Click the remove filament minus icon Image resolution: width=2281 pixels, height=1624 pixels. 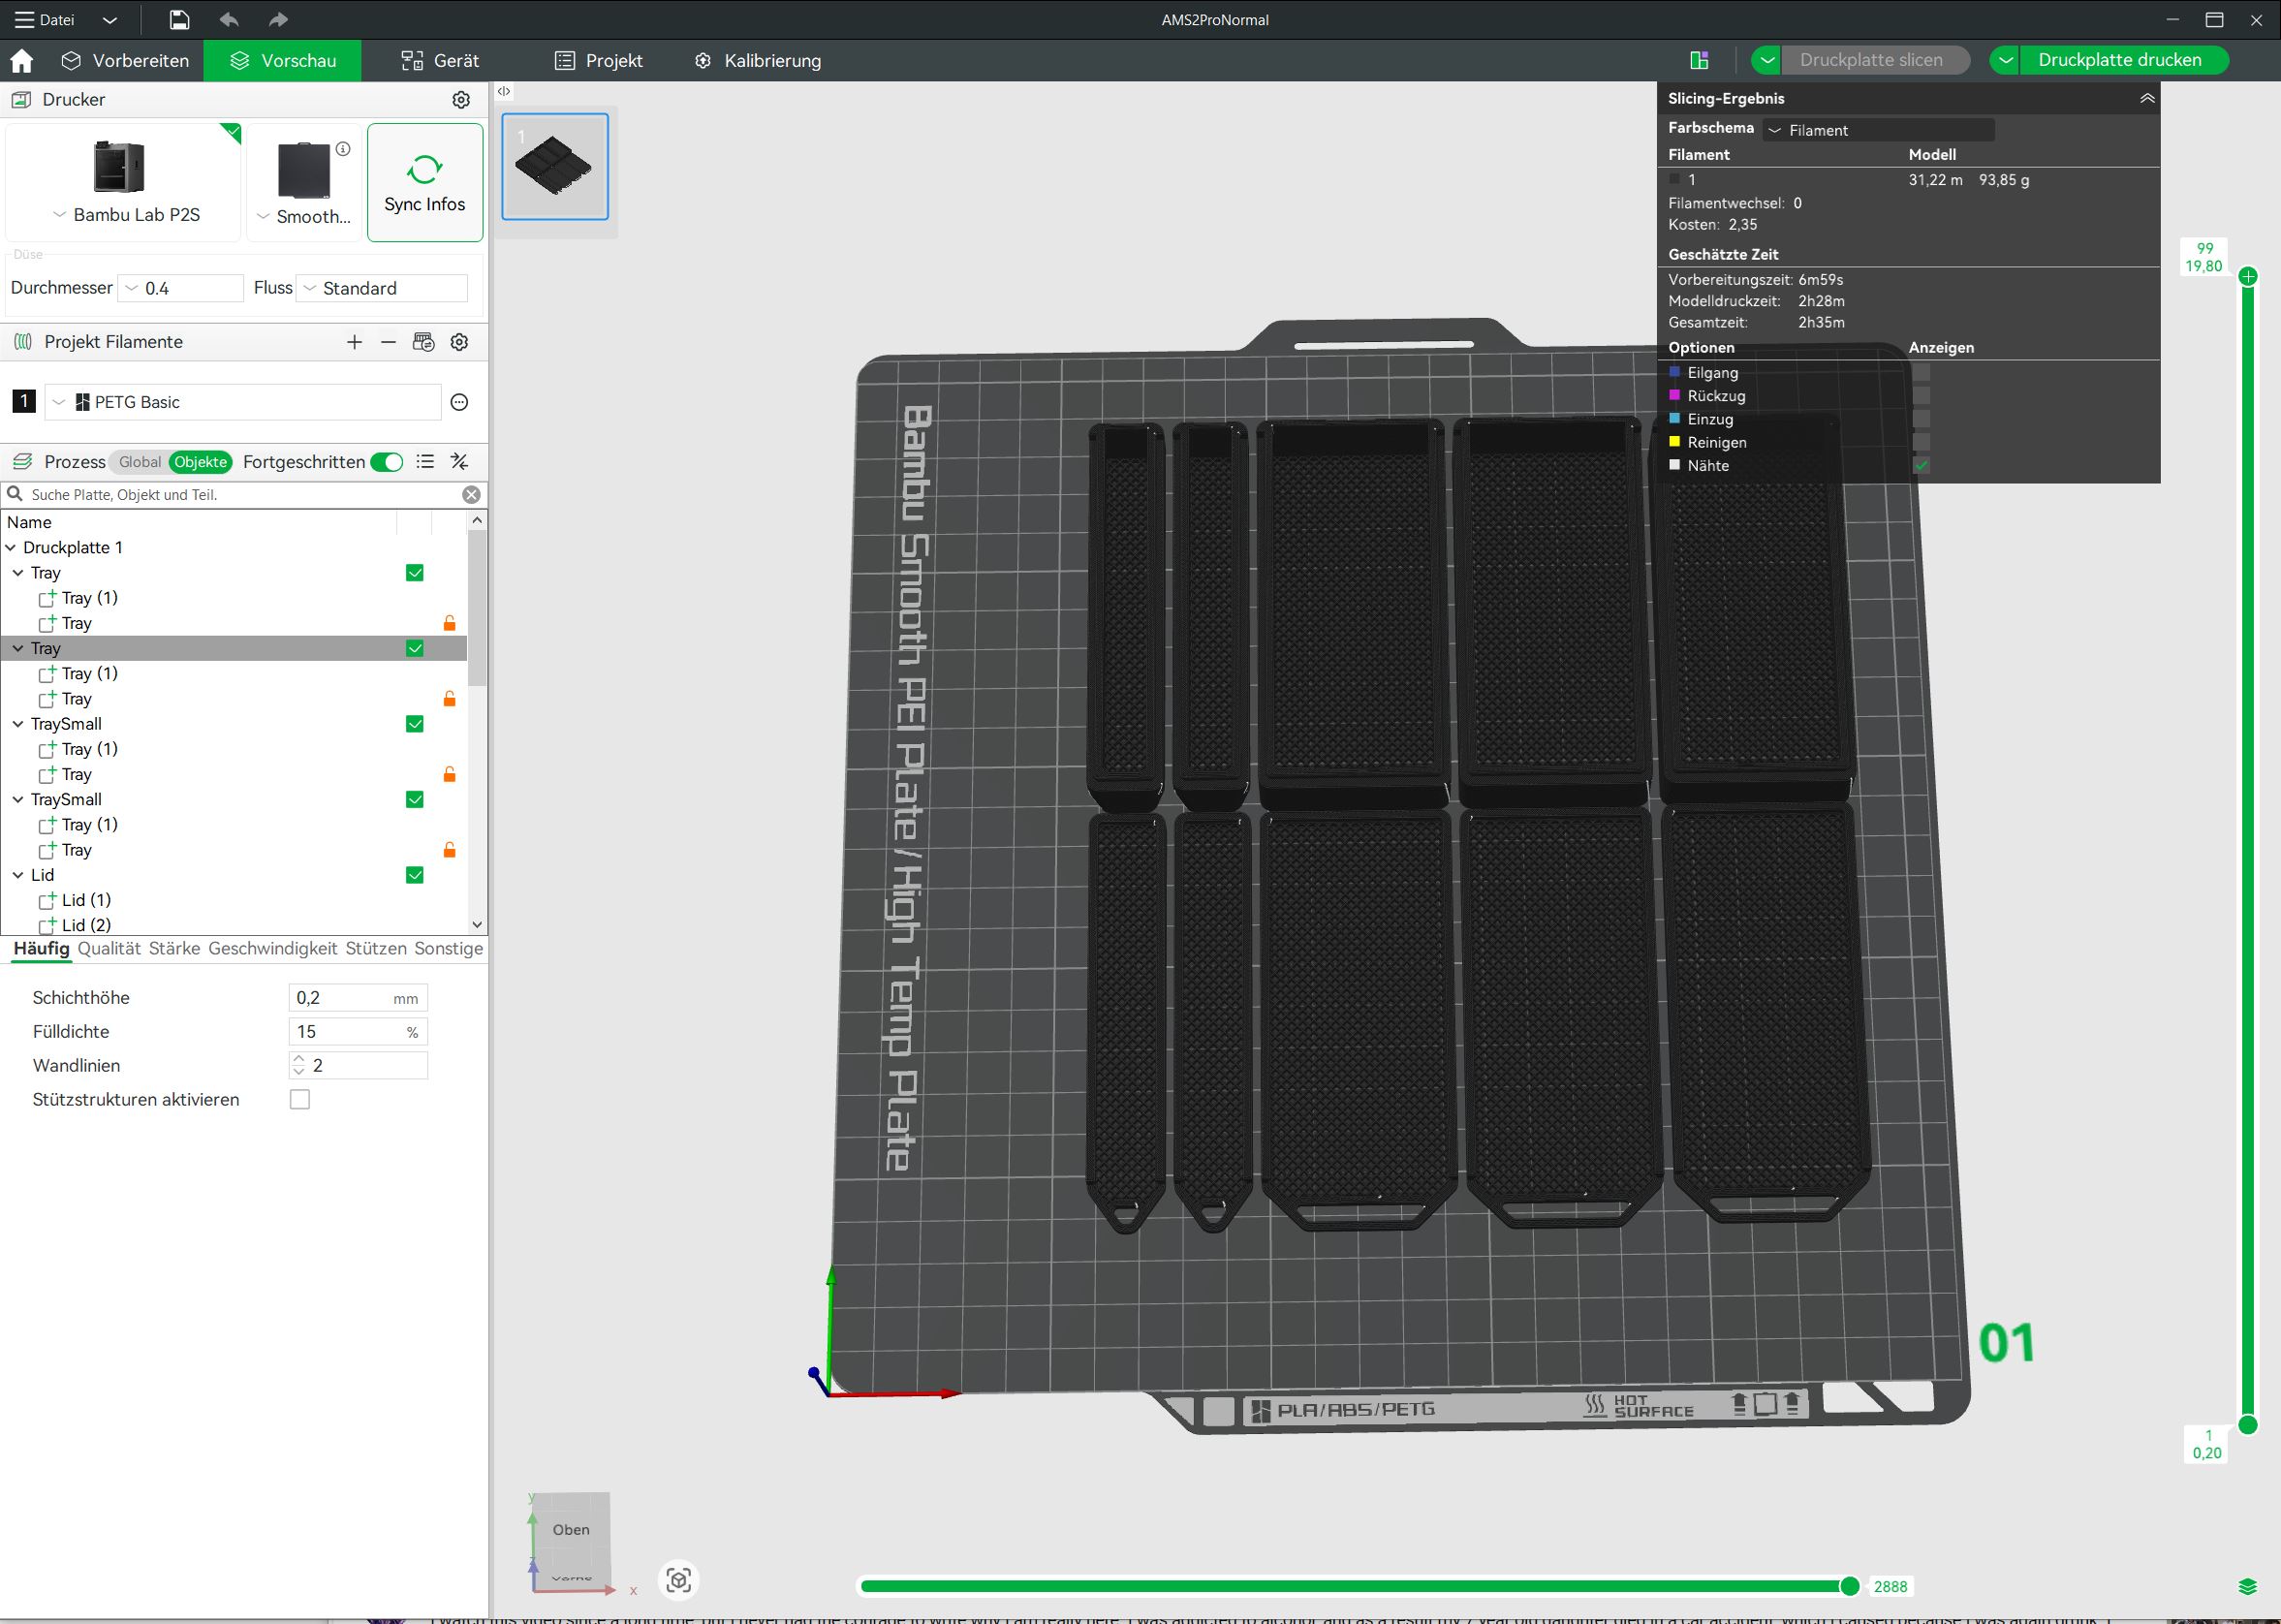click(x=388, y=342)
